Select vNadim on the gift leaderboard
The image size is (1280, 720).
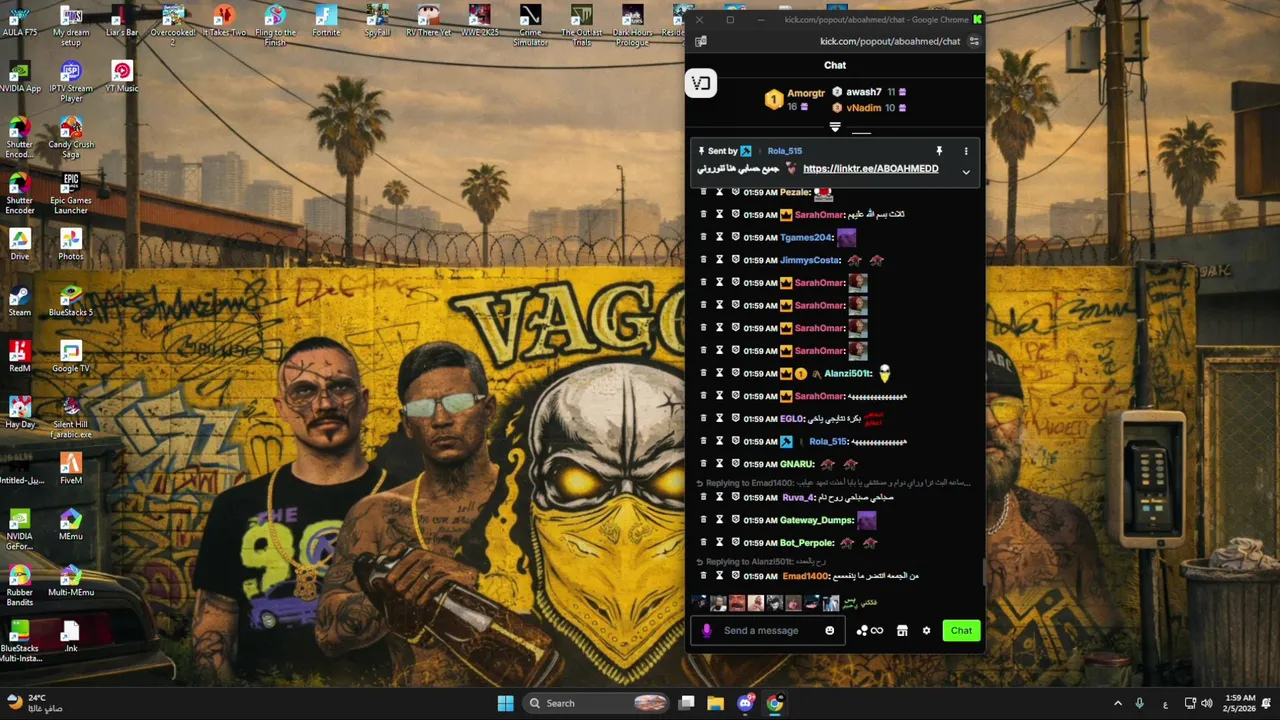[x=863, y=108]
